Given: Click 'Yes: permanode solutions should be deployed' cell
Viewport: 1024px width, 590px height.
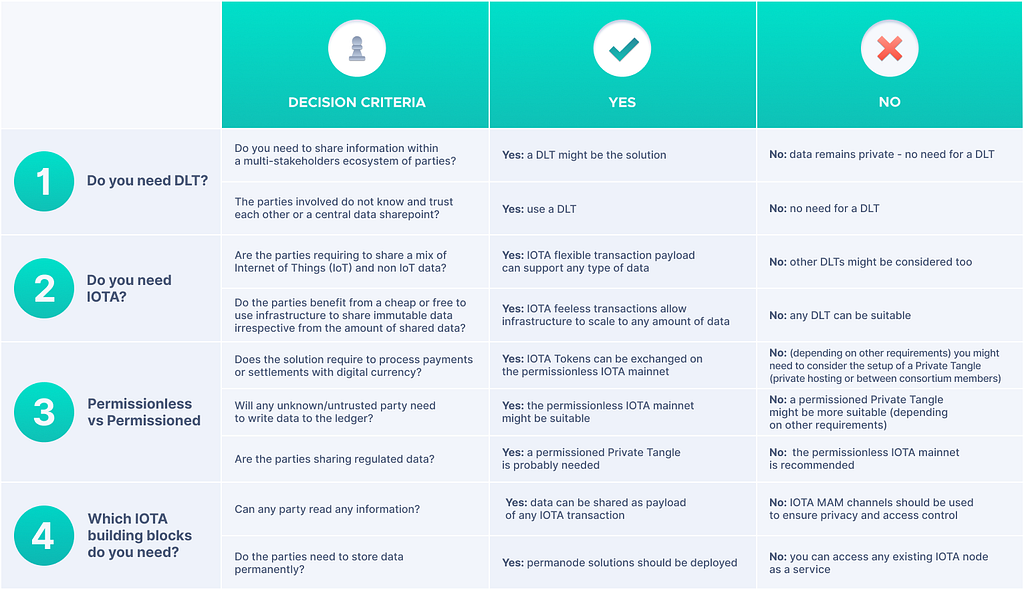Looking at the screenshot, I should point(621,563).
